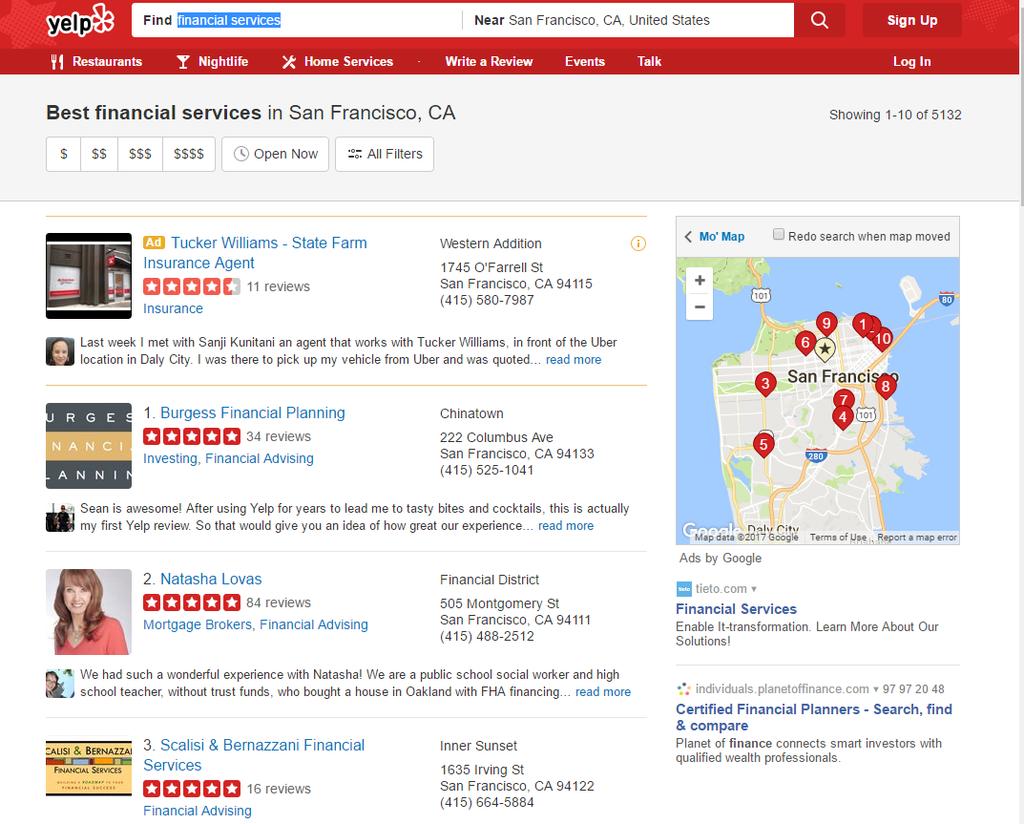Viewport: 1024px width, 824px height.
Task: Click the Mortgage Brokers category link
Action: coord(197,625)
